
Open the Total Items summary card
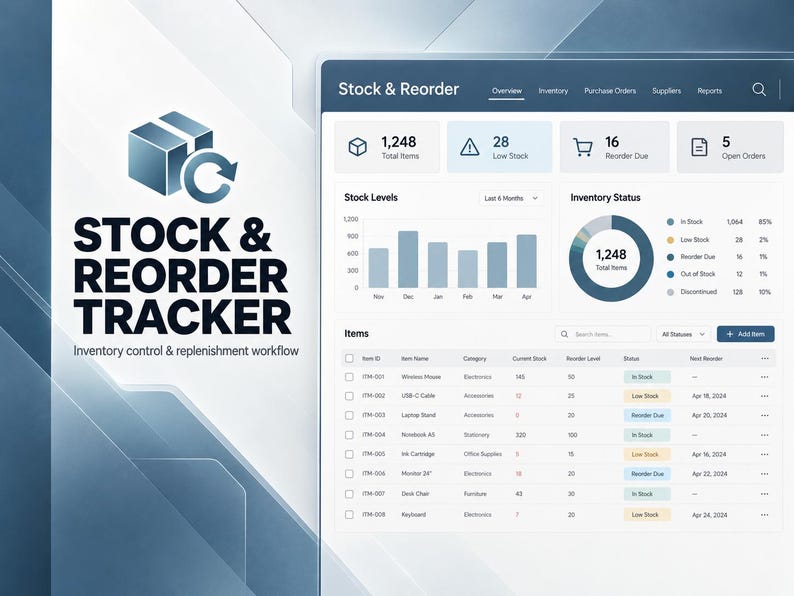click(387, 147)
